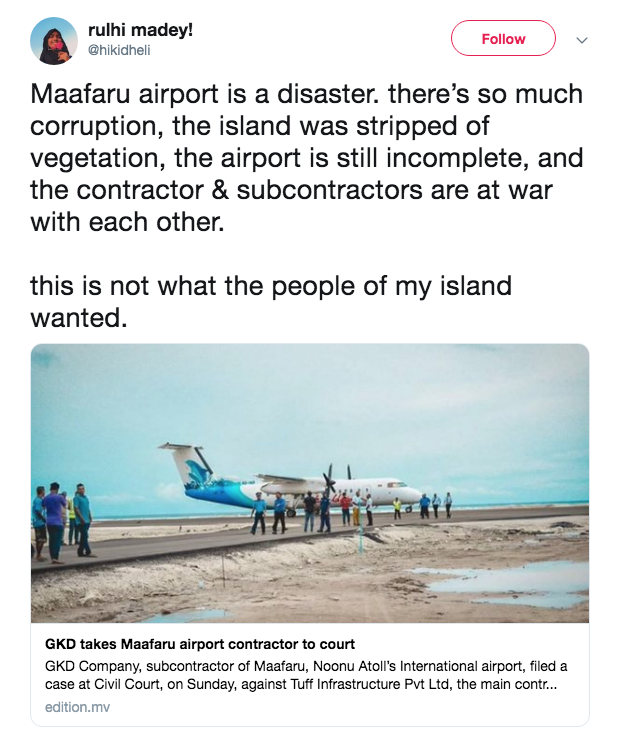Image resolution: width=617 pixels, height=739 pixels.
Task: Open the airplane photo preview
Action: click(x=310, y=483)
